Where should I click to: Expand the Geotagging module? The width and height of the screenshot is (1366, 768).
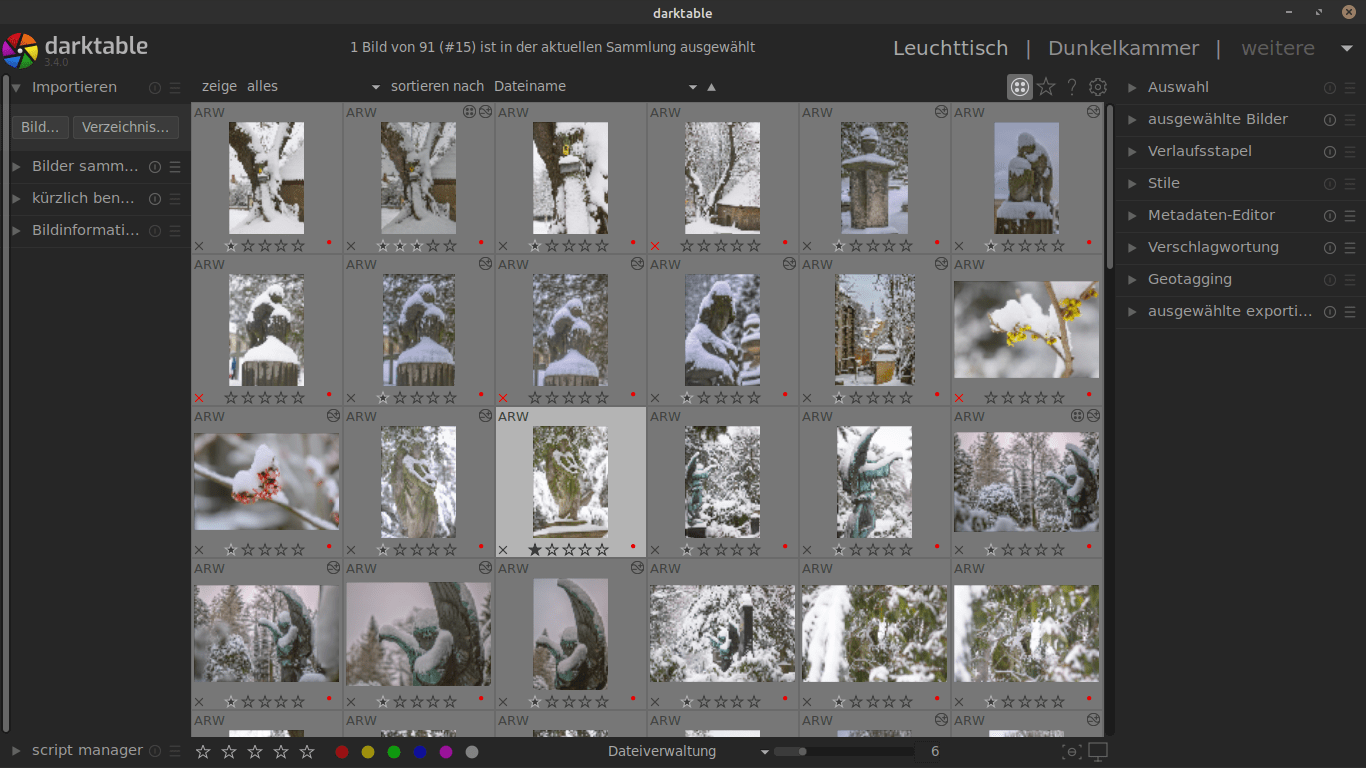pyautogui.click(x=1132, y=280)
